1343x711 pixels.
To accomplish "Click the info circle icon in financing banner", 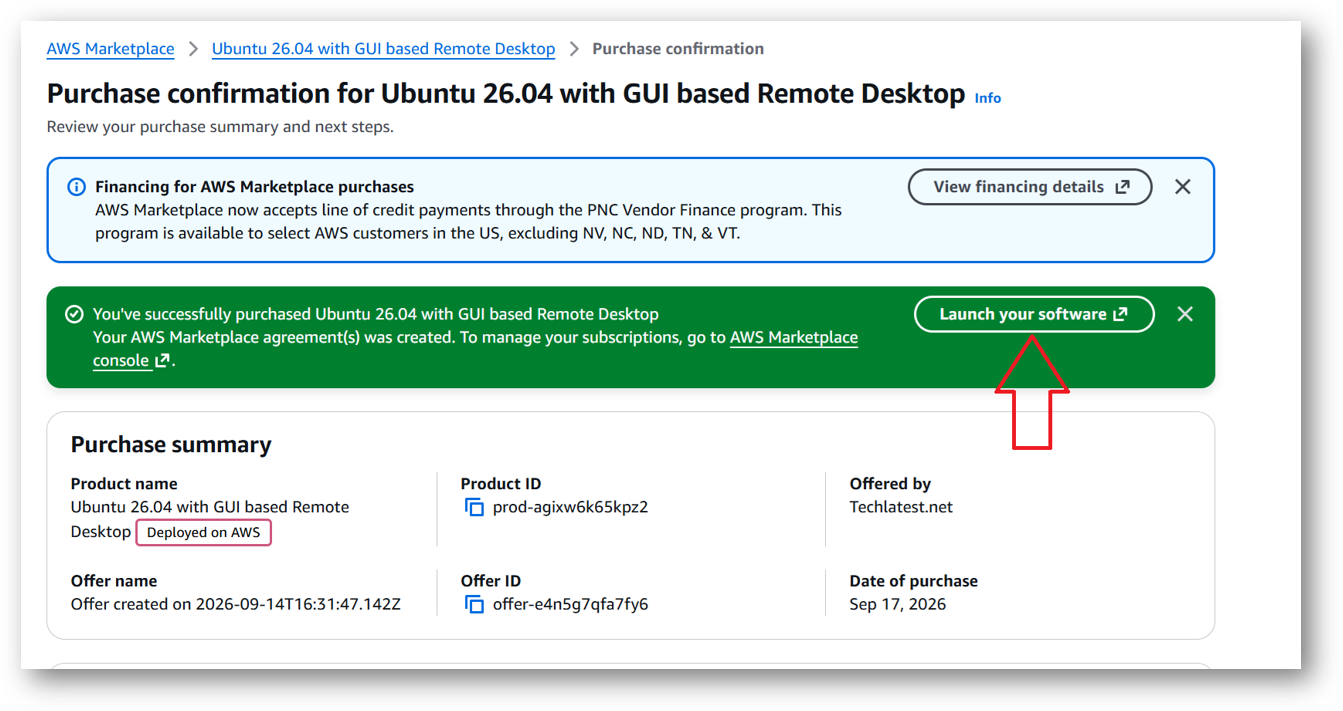I will [76, 187].
